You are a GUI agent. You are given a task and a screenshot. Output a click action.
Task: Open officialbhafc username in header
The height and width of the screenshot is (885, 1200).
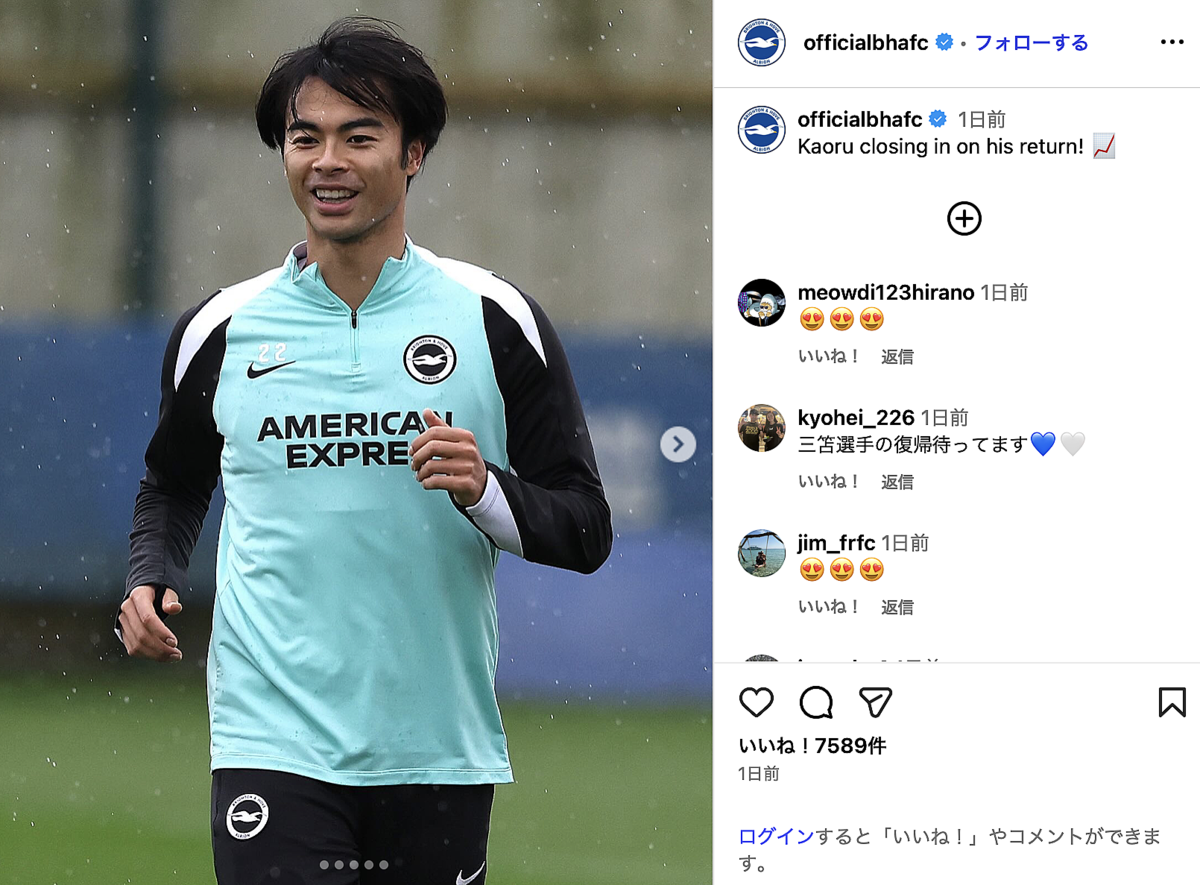(865, 42)
